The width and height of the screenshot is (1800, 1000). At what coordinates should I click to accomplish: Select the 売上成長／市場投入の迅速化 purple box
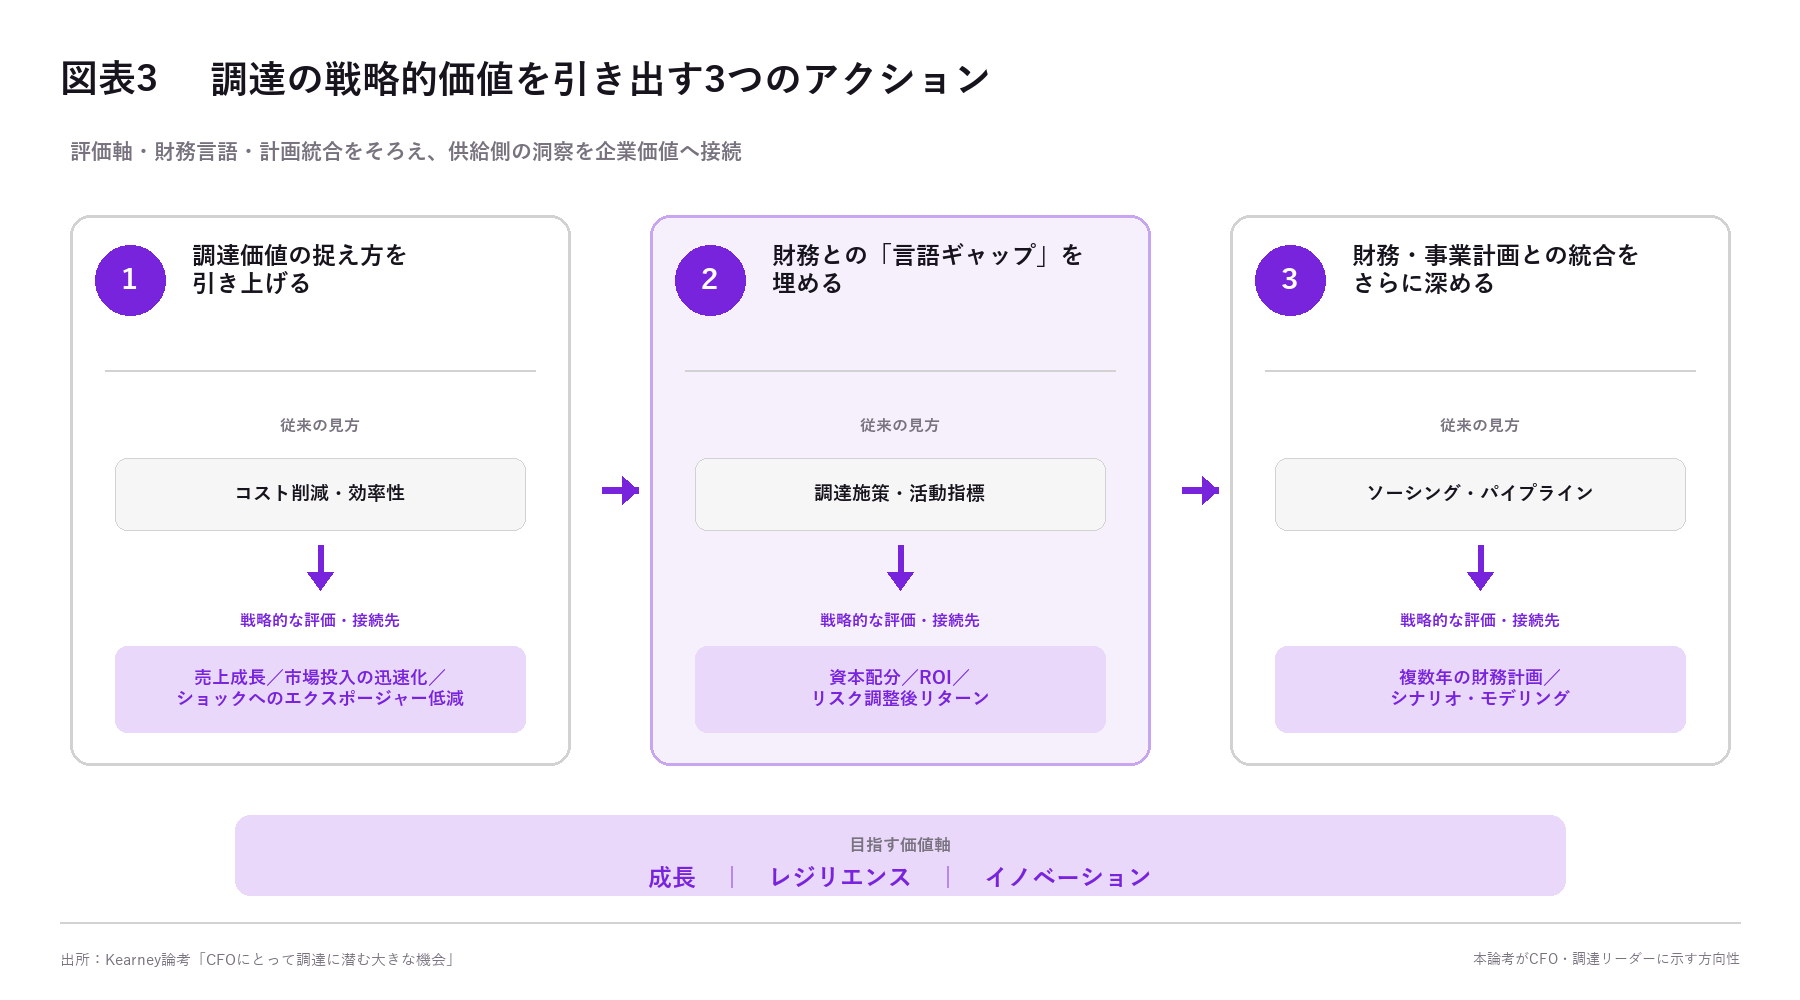point(320,689)
